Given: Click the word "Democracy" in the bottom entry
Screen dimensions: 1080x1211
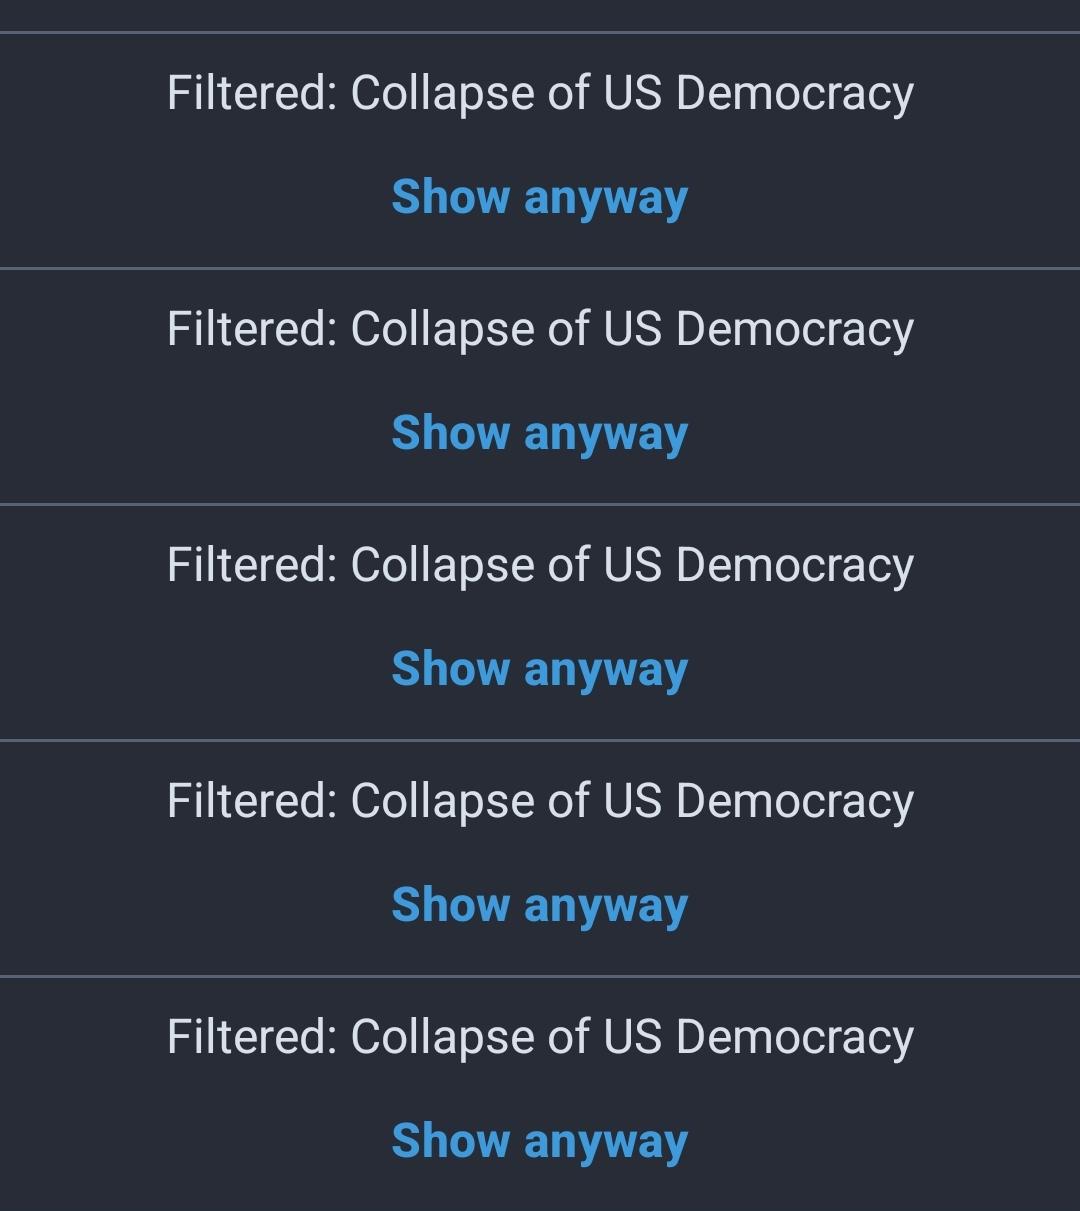Looking at the screenshot, I should click(x=794, y=1038).
